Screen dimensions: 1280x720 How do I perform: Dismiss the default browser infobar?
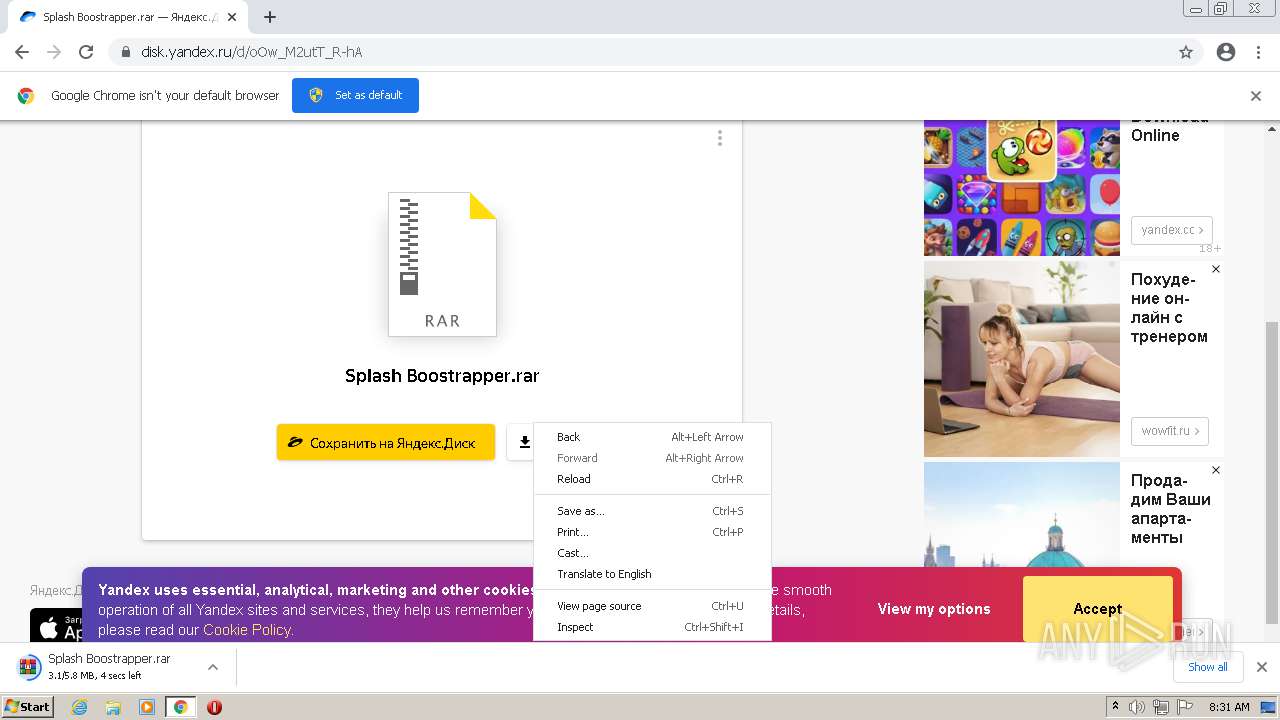1256,96
